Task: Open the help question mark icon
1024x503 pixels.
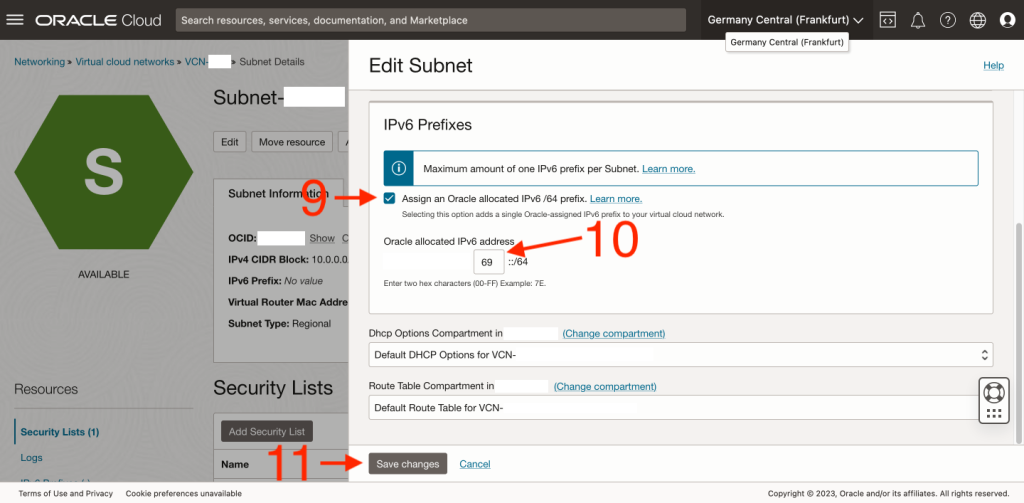Action: click(x=947, y=20)
